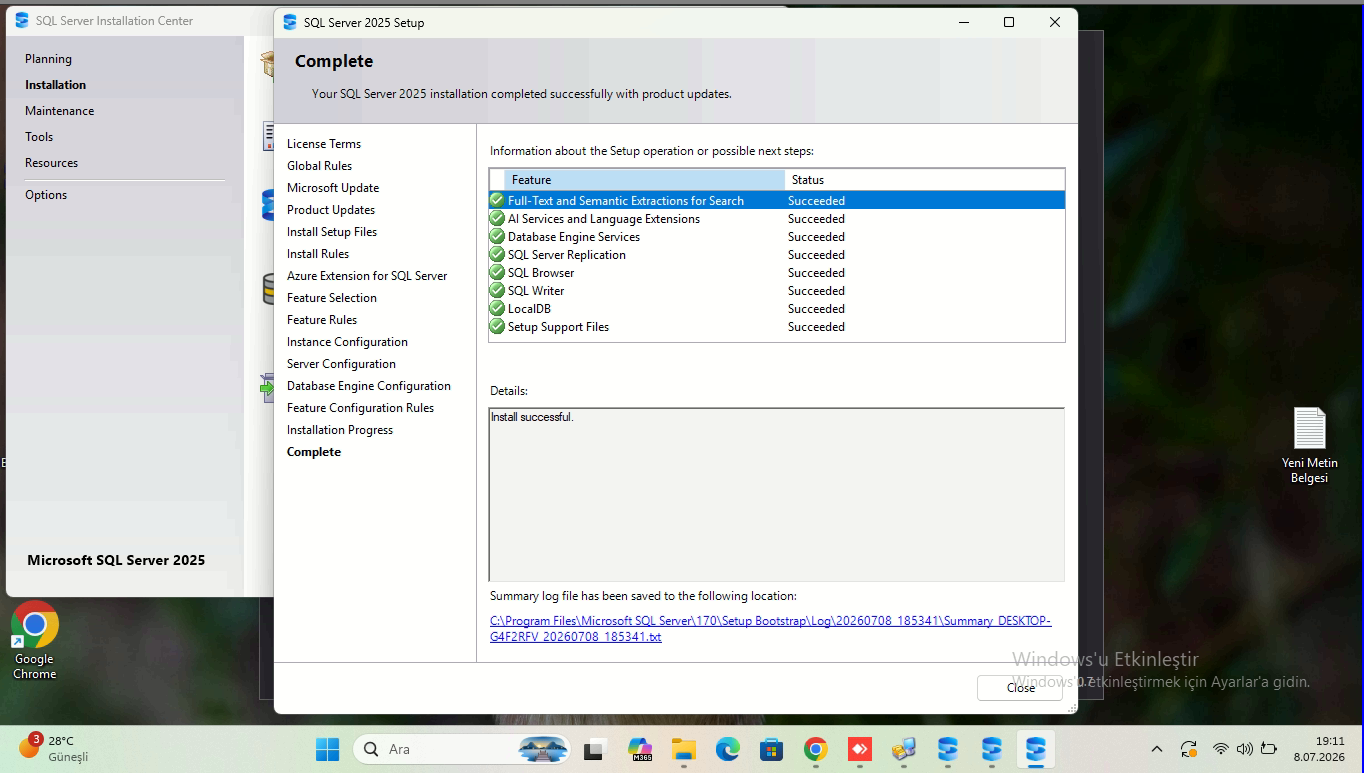Click Close to finish the setup wizard
Screen dimensions: 1364x773
(x=1020, y=688)
